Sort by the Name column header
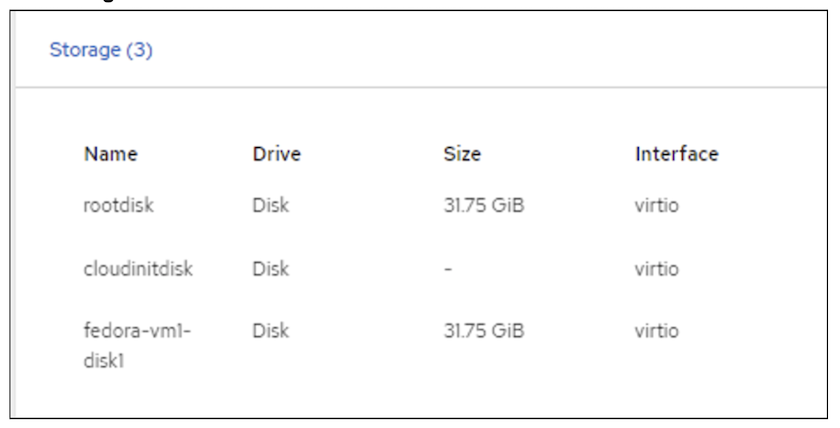840x428 pixels. click(x=110, y=154)
